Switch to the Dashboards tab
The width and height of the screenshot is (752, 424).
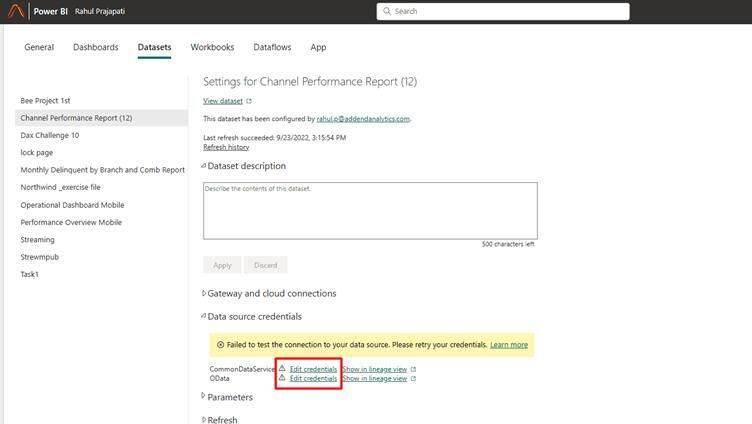(x=96, y=47)
